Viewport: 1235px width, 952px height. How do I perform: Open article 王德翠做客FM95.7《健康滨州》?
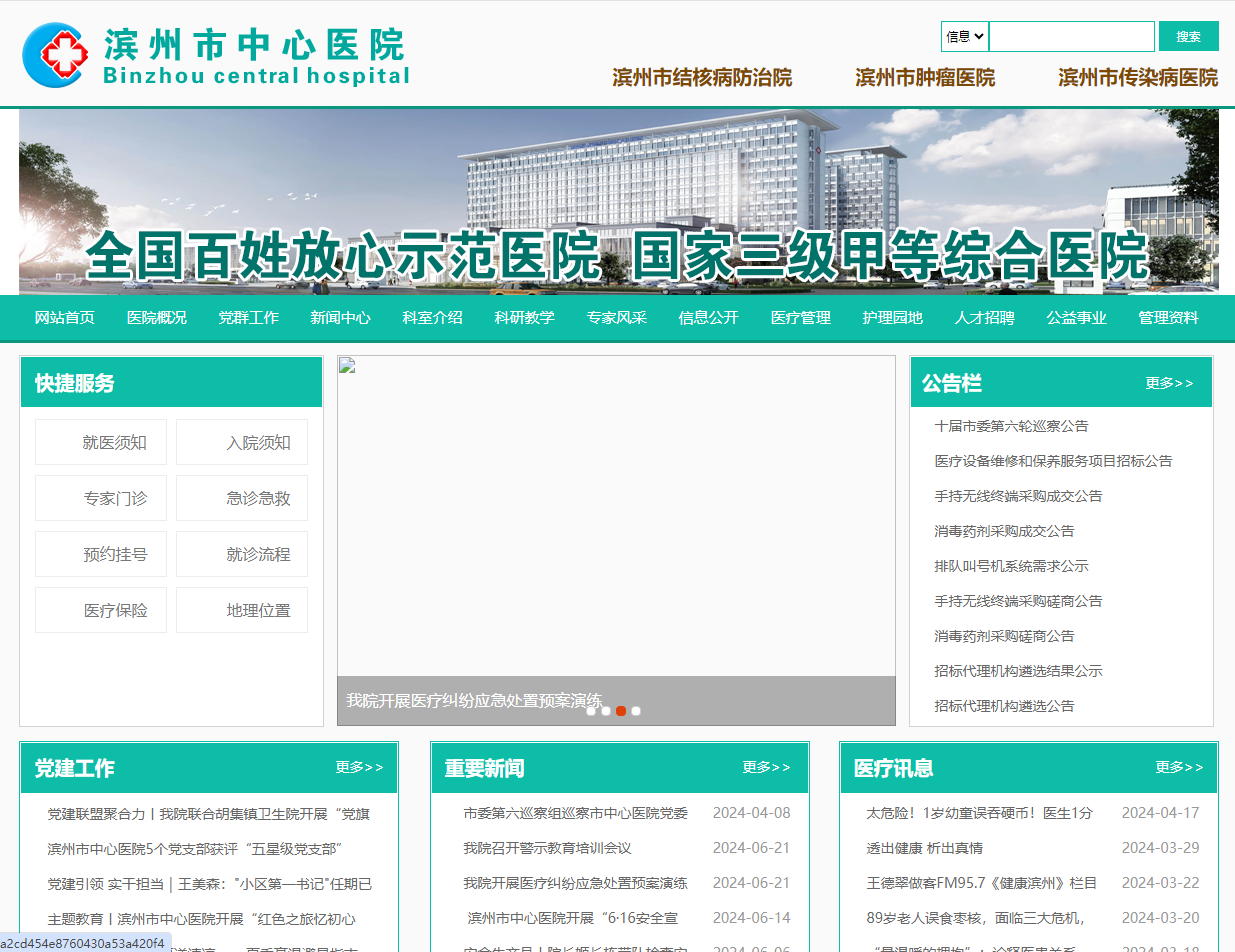click(981, 883)
